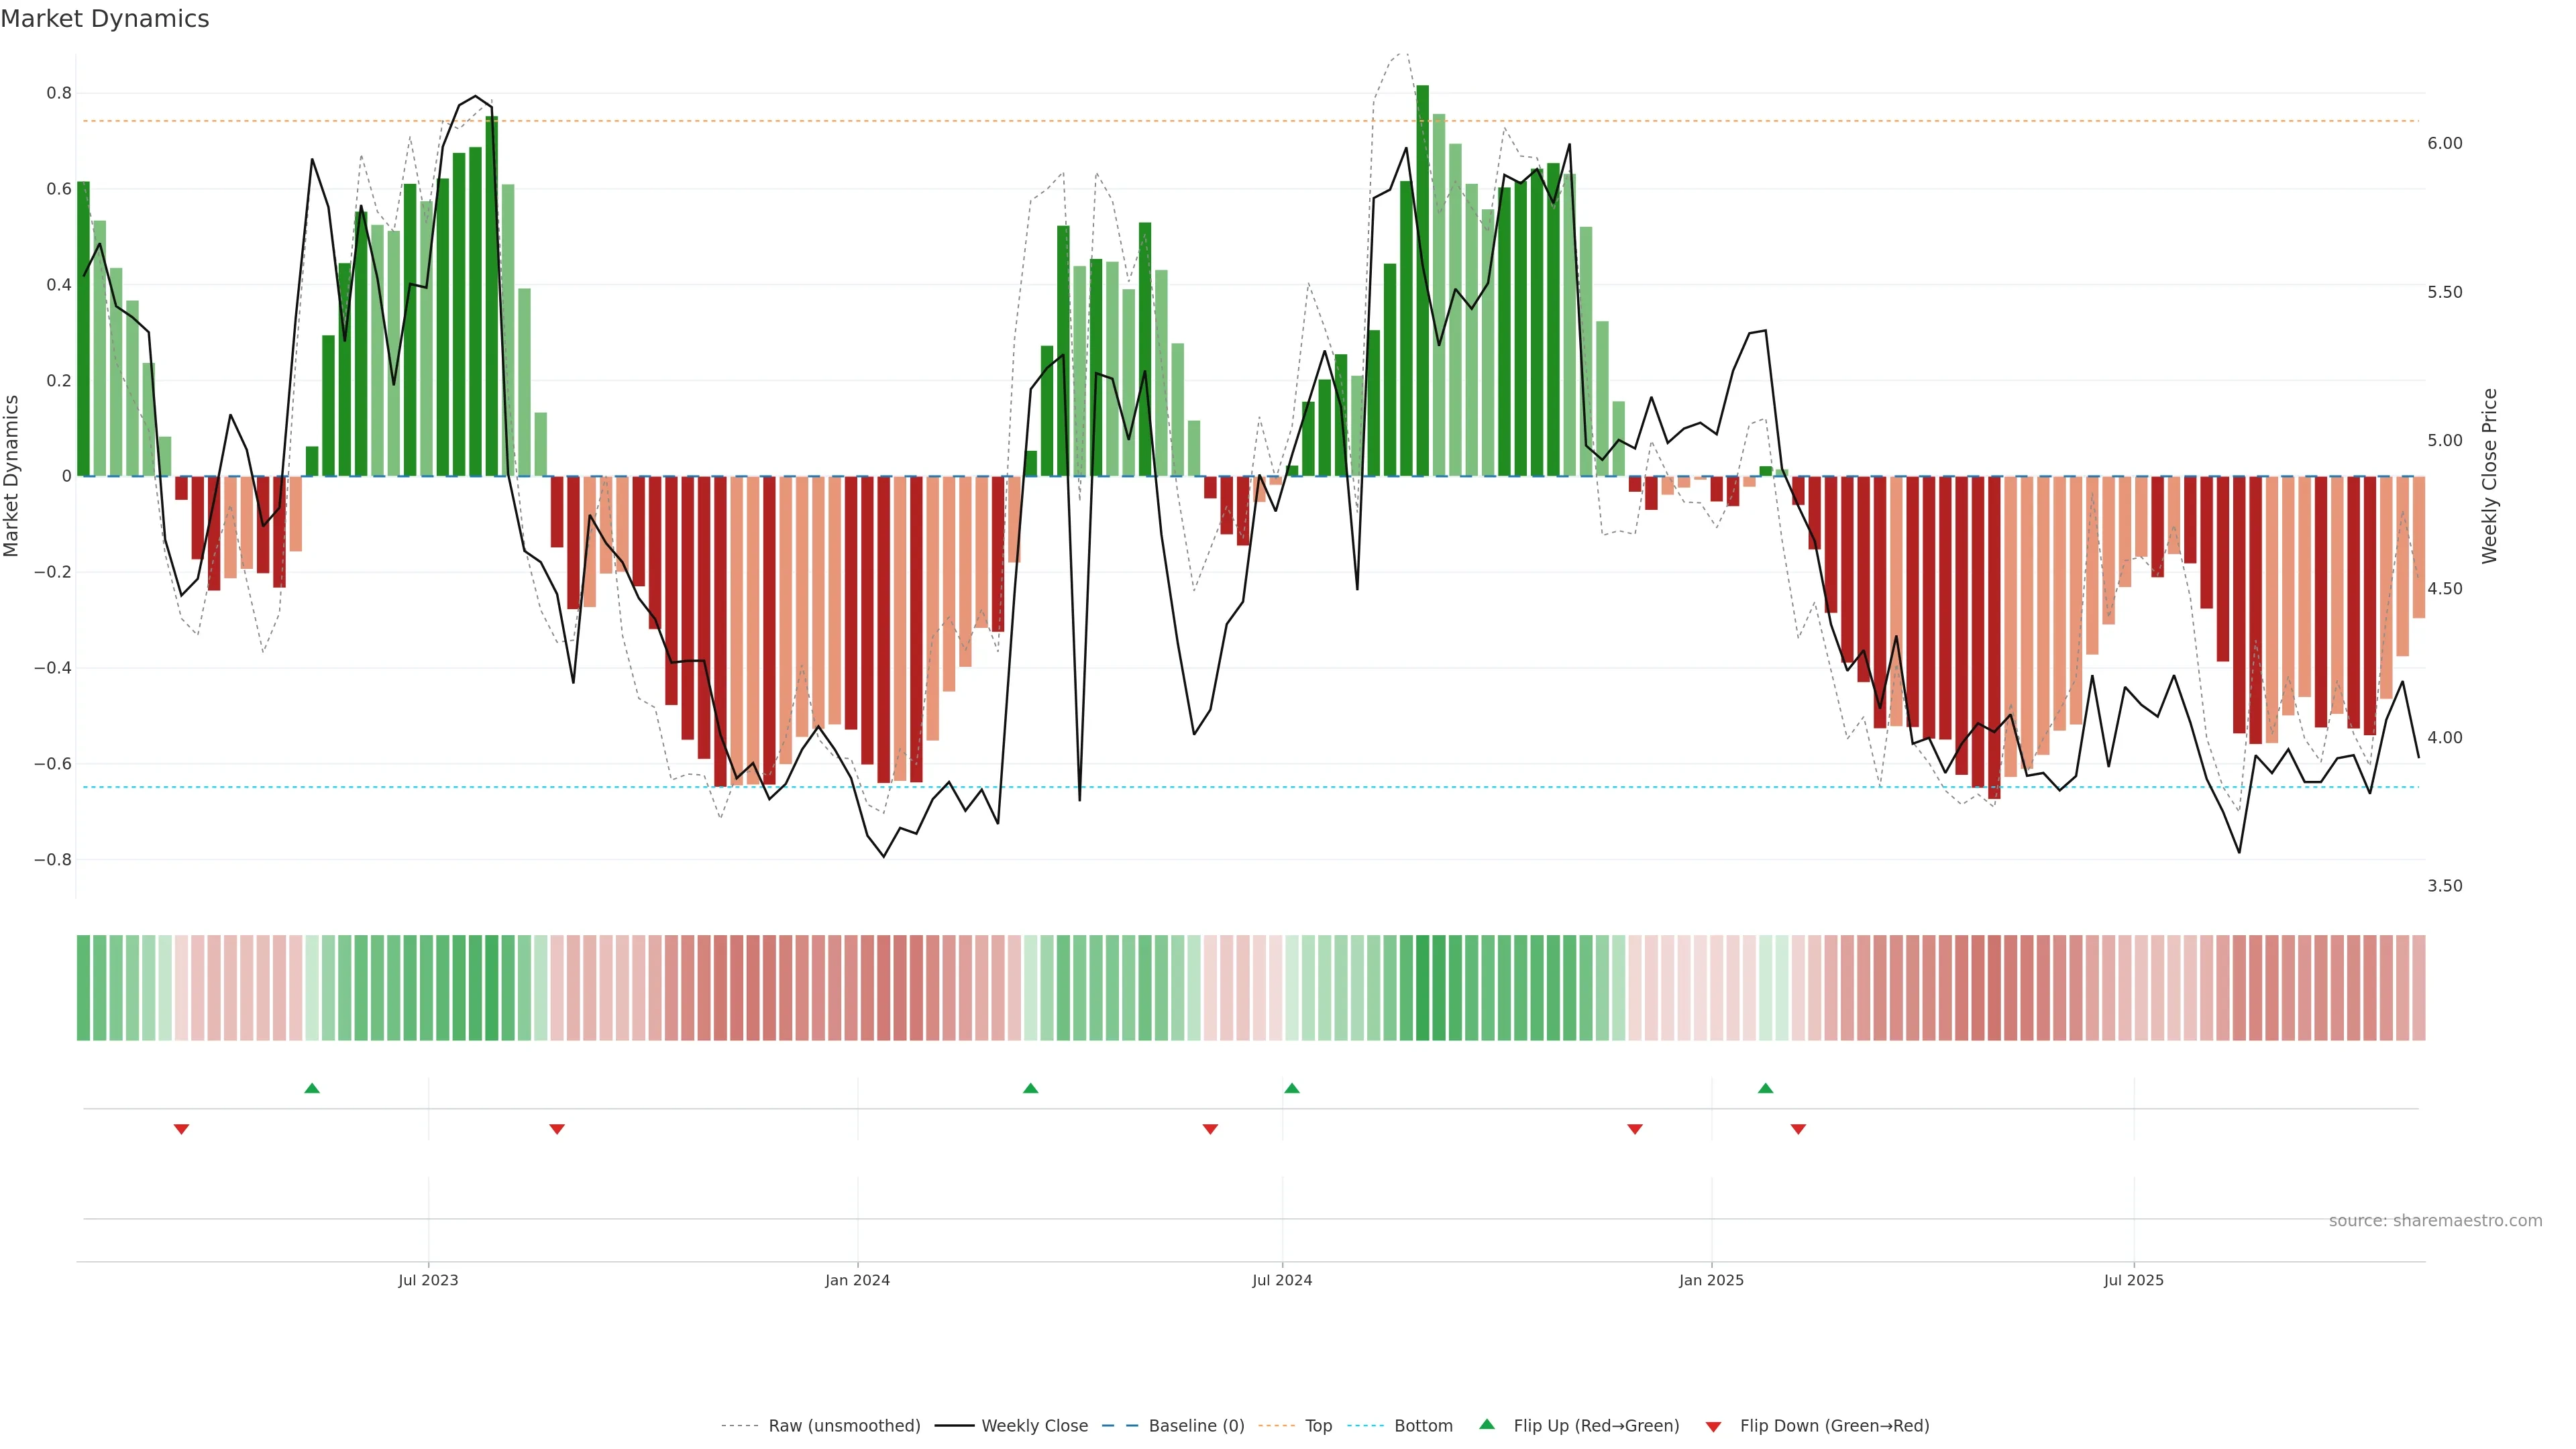Click the Jan 2024 x-axis label
2576x1449 pixels.
[x=857, y=1280]
